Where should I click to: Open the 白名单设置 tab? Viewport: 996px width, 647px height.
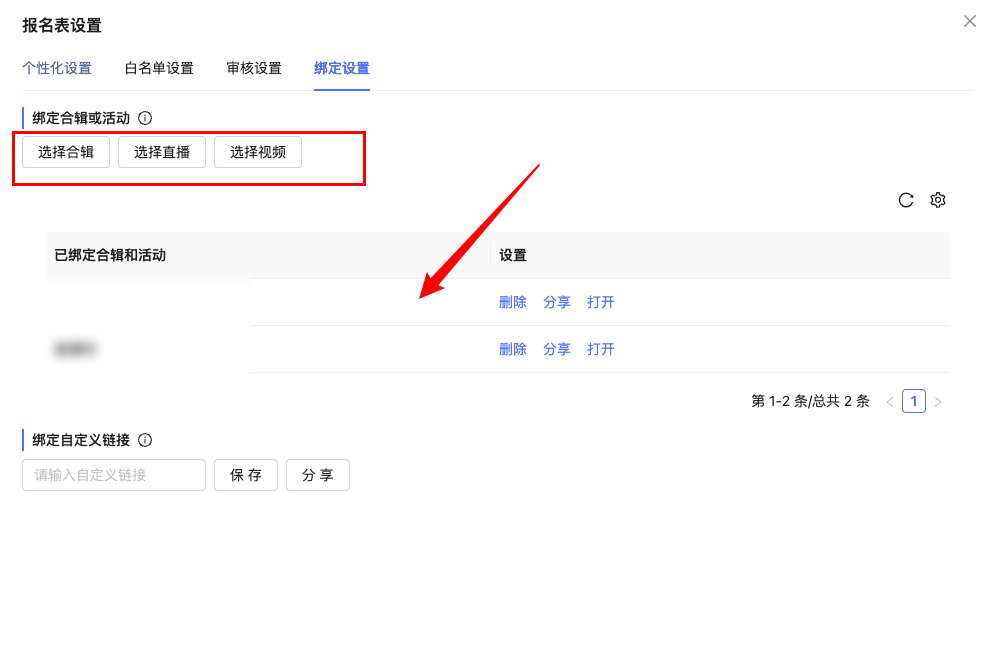[x=159, y=68]
